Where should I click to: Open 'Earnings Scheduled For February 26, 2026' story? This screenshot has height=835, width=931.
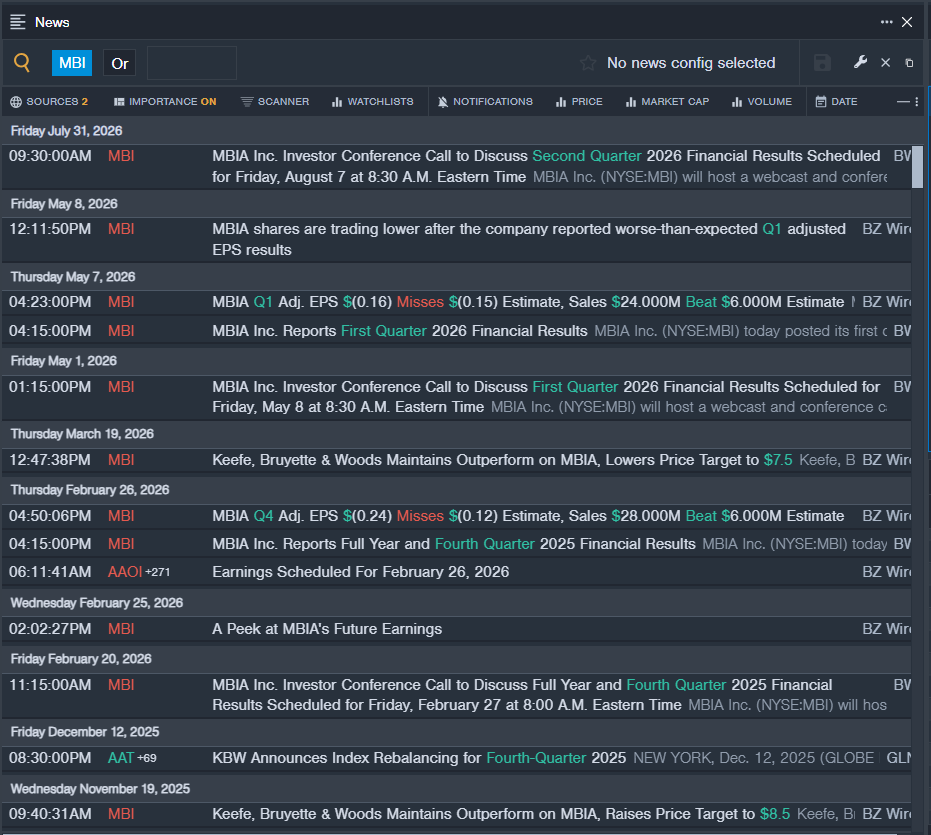(360, 572)
